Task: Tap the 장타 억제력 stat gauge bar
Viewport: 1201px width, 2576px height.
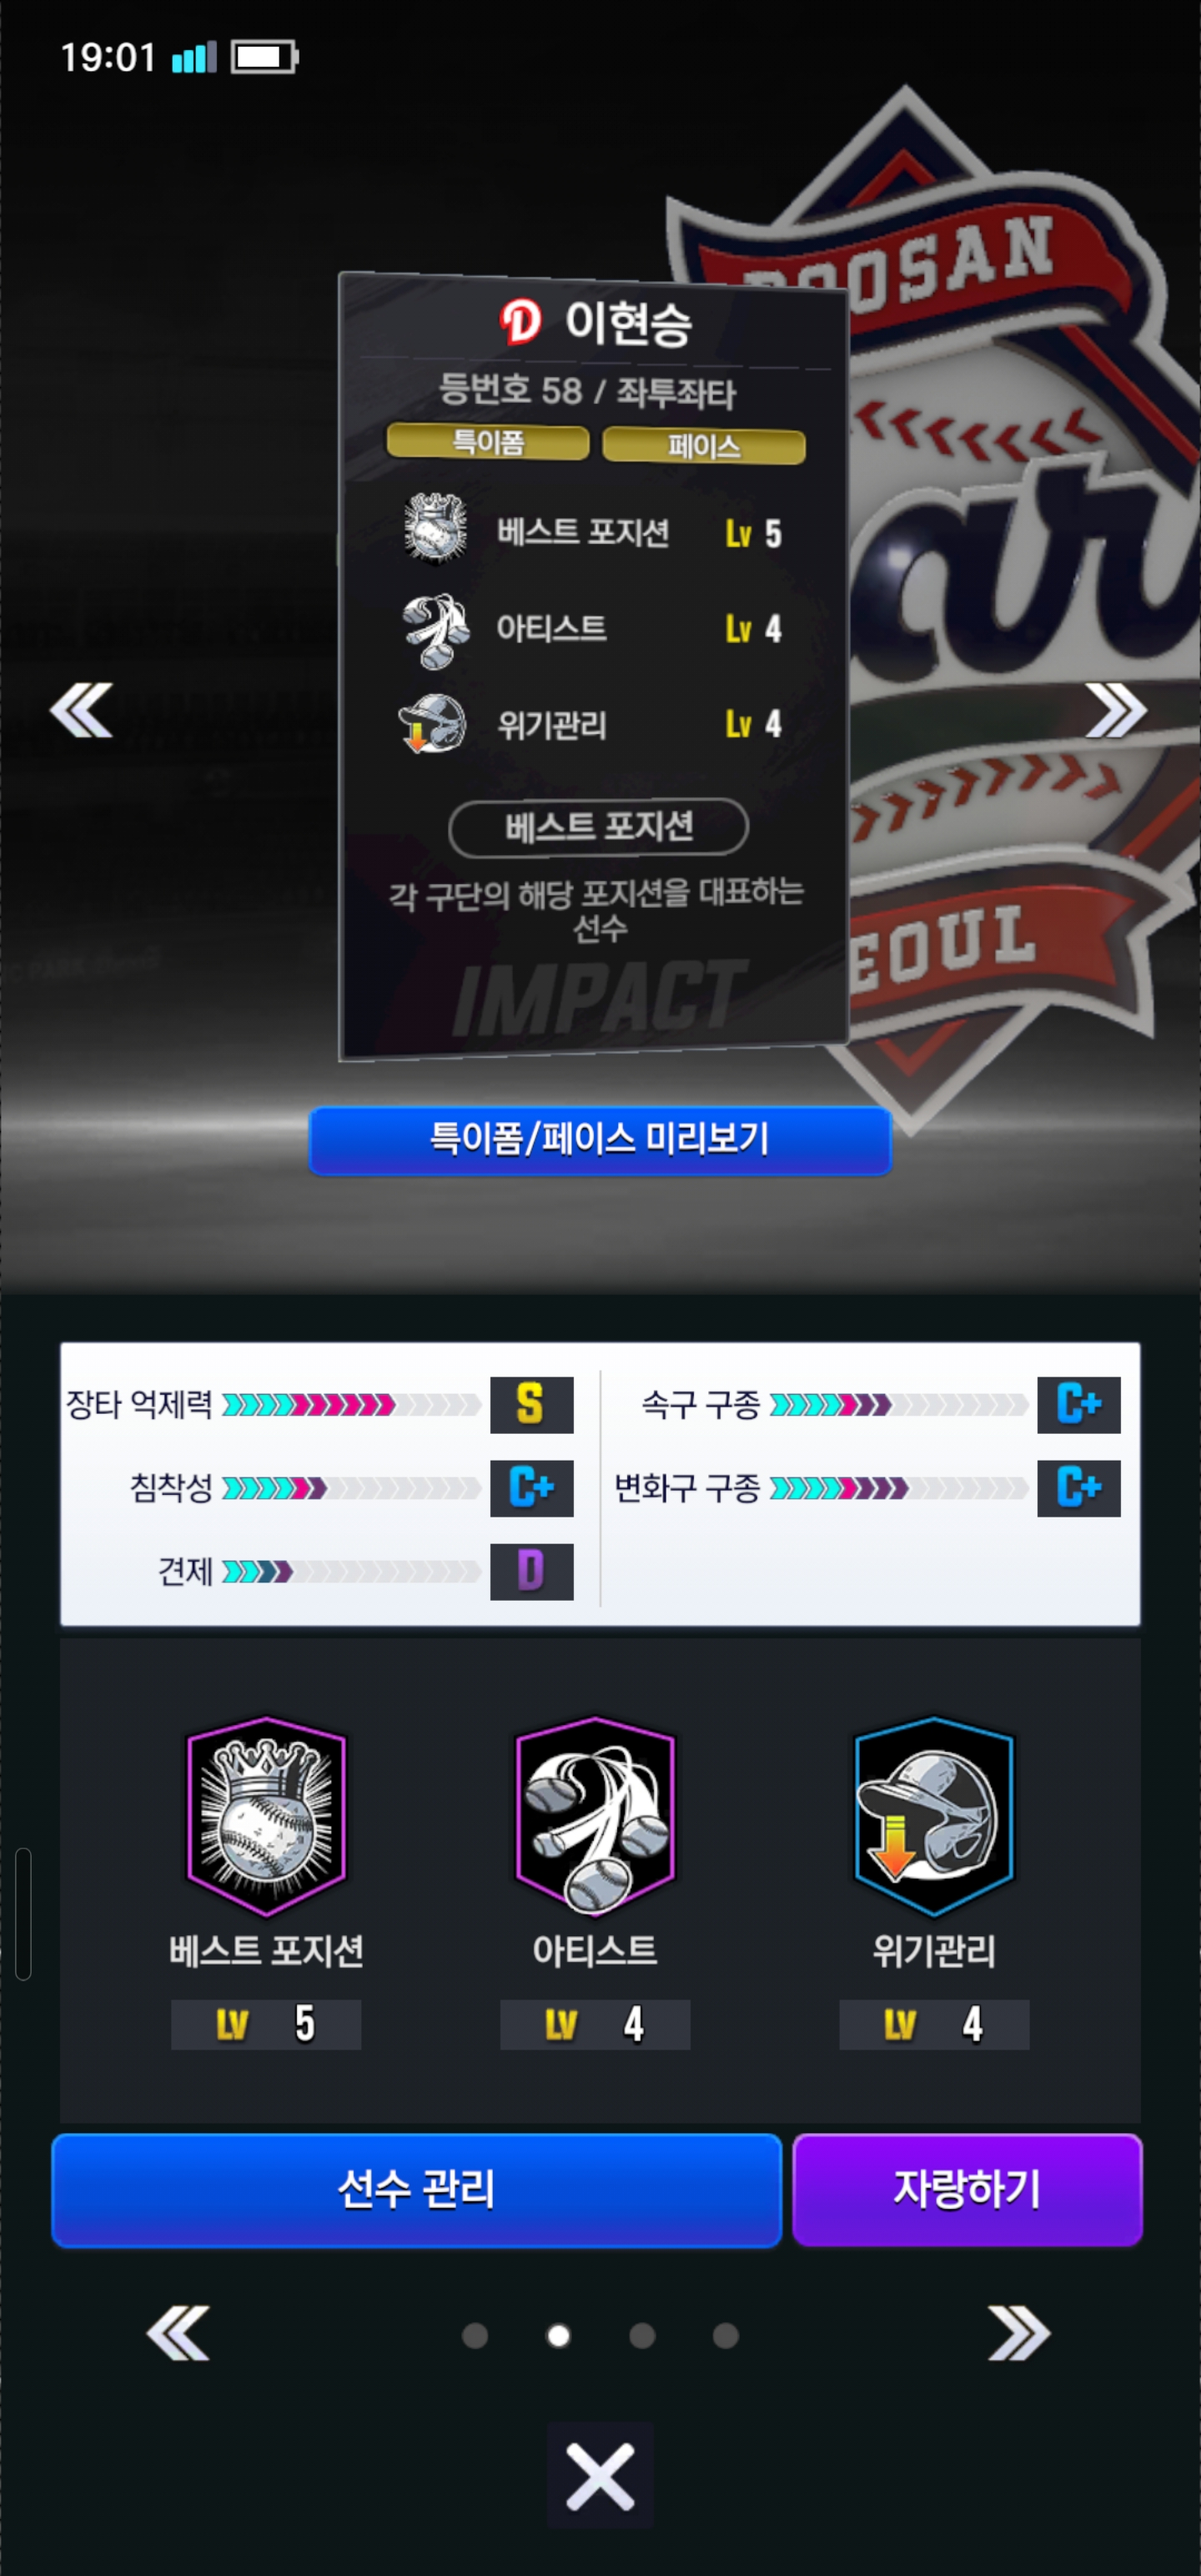Action: click(351, 1405)
